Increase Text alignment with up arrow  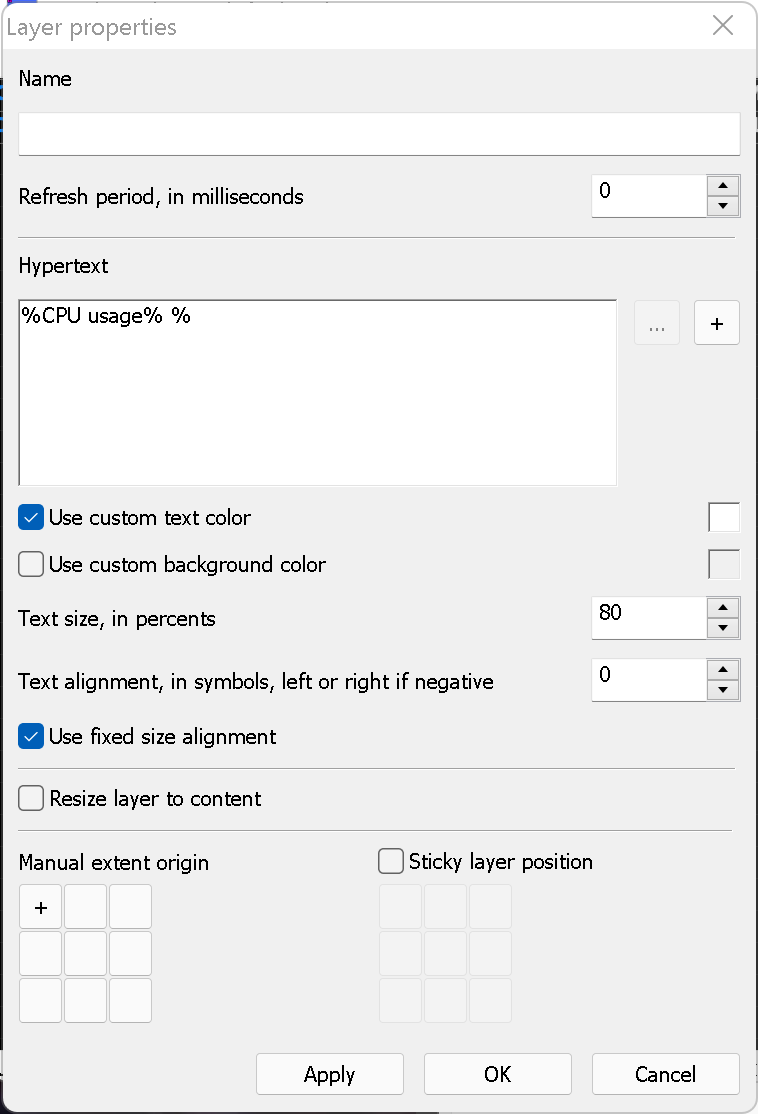723,669
